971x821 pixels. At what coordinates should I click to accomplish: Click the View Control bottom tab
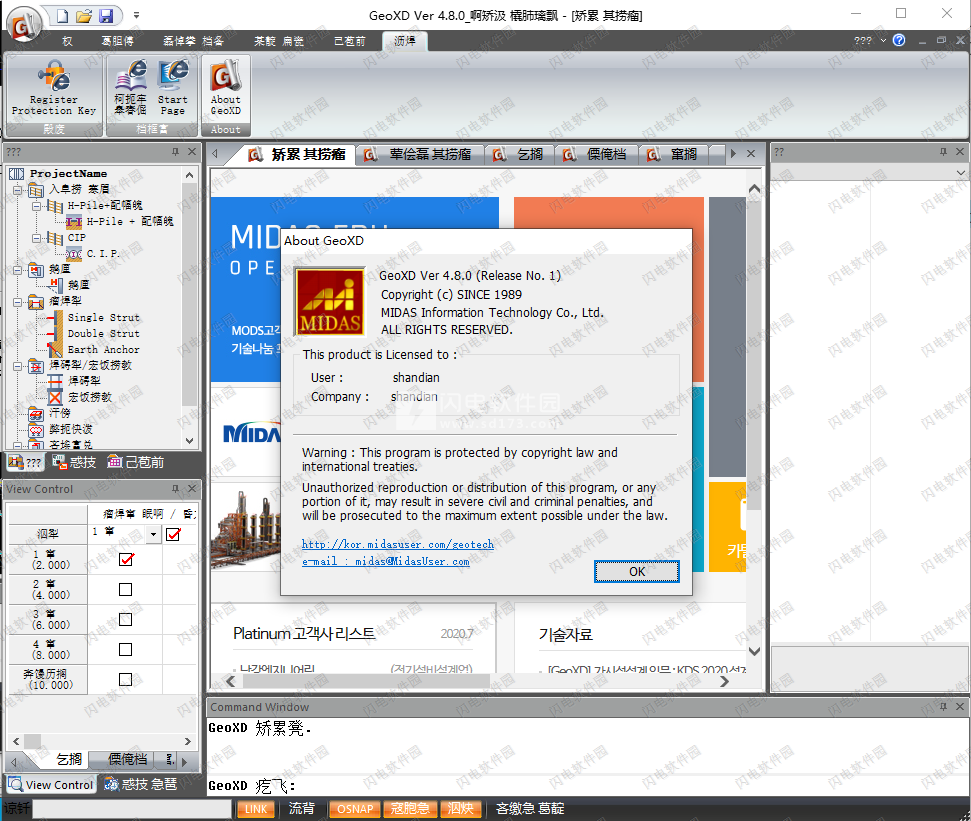click(x=51, y=784)
